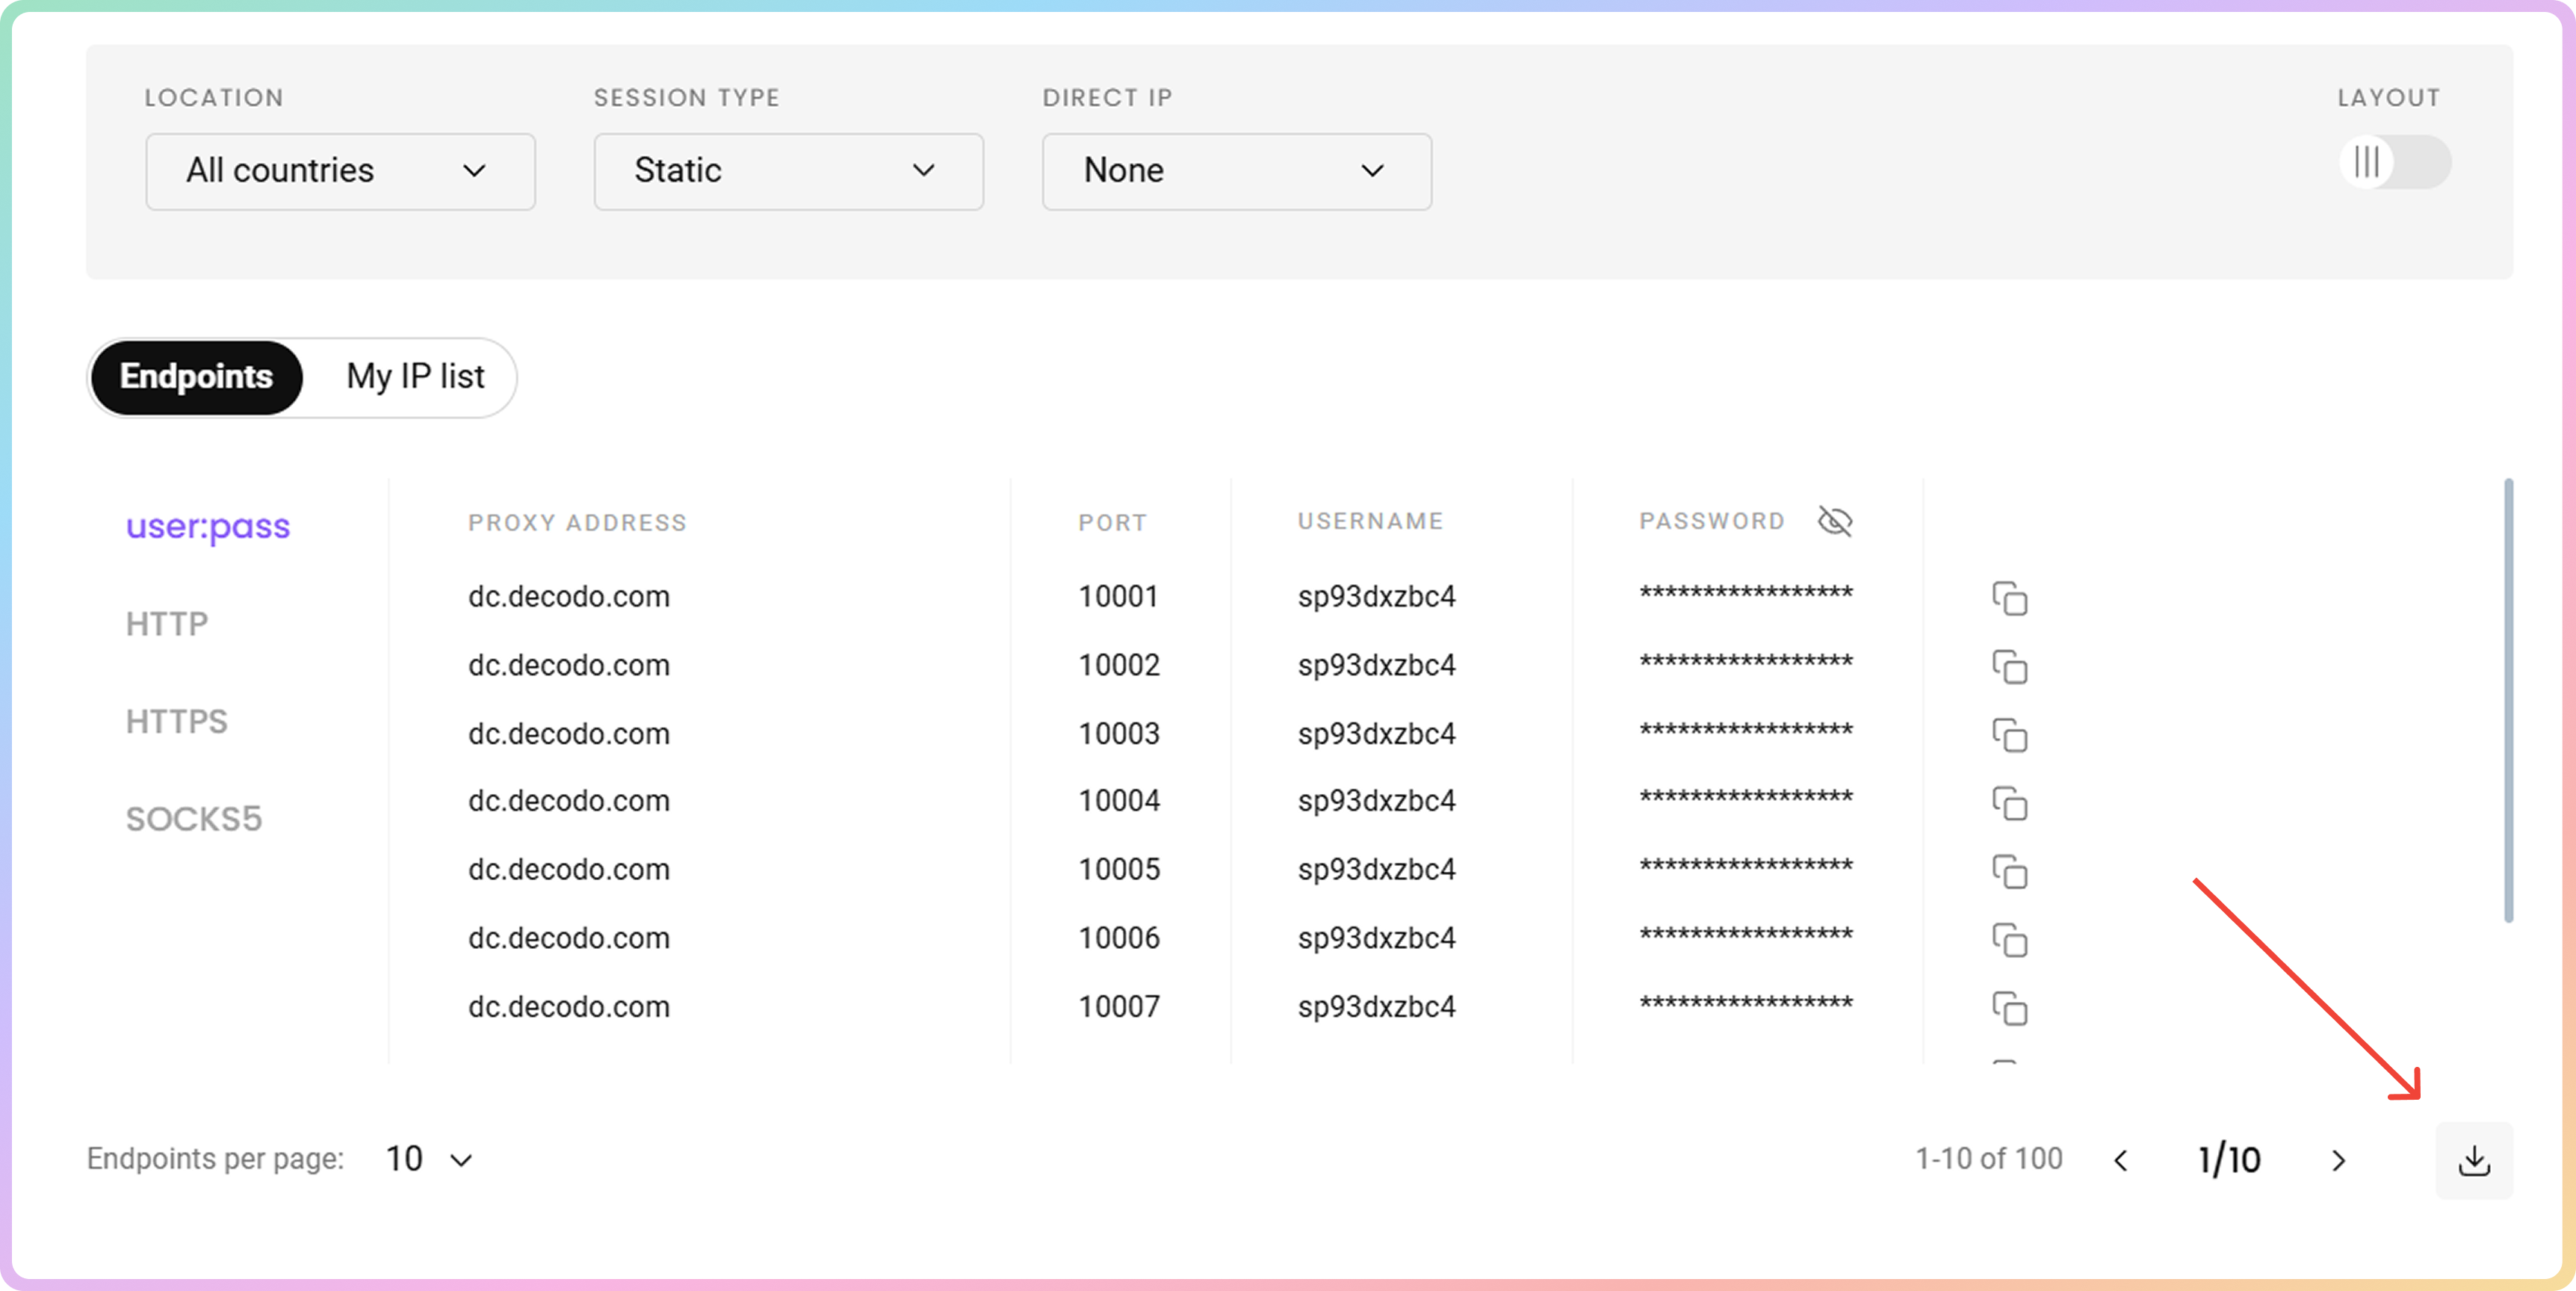Screen dimensions: 2576x1291
Task: Open the Session Type Static dropdown
Action: [788, 171]
